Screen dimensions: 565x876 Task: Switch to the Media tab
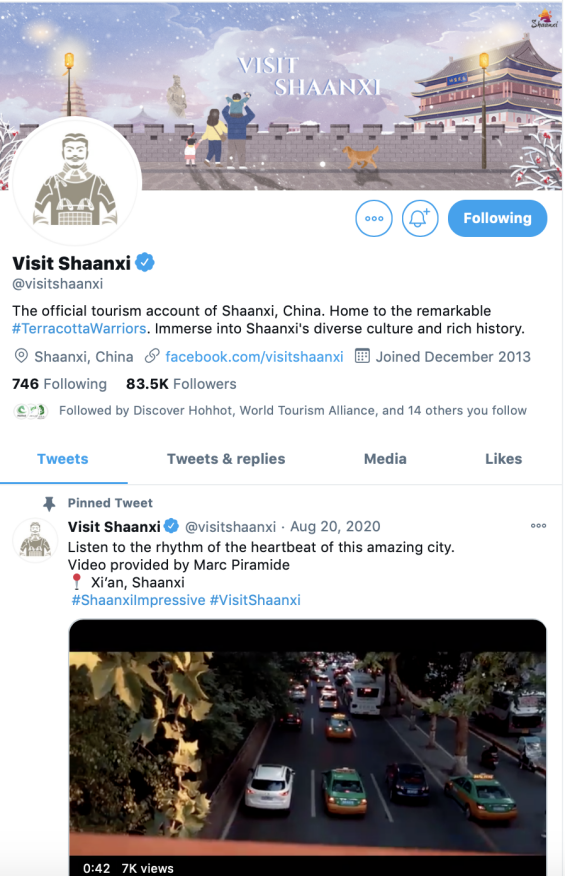[x=385, y=459]
